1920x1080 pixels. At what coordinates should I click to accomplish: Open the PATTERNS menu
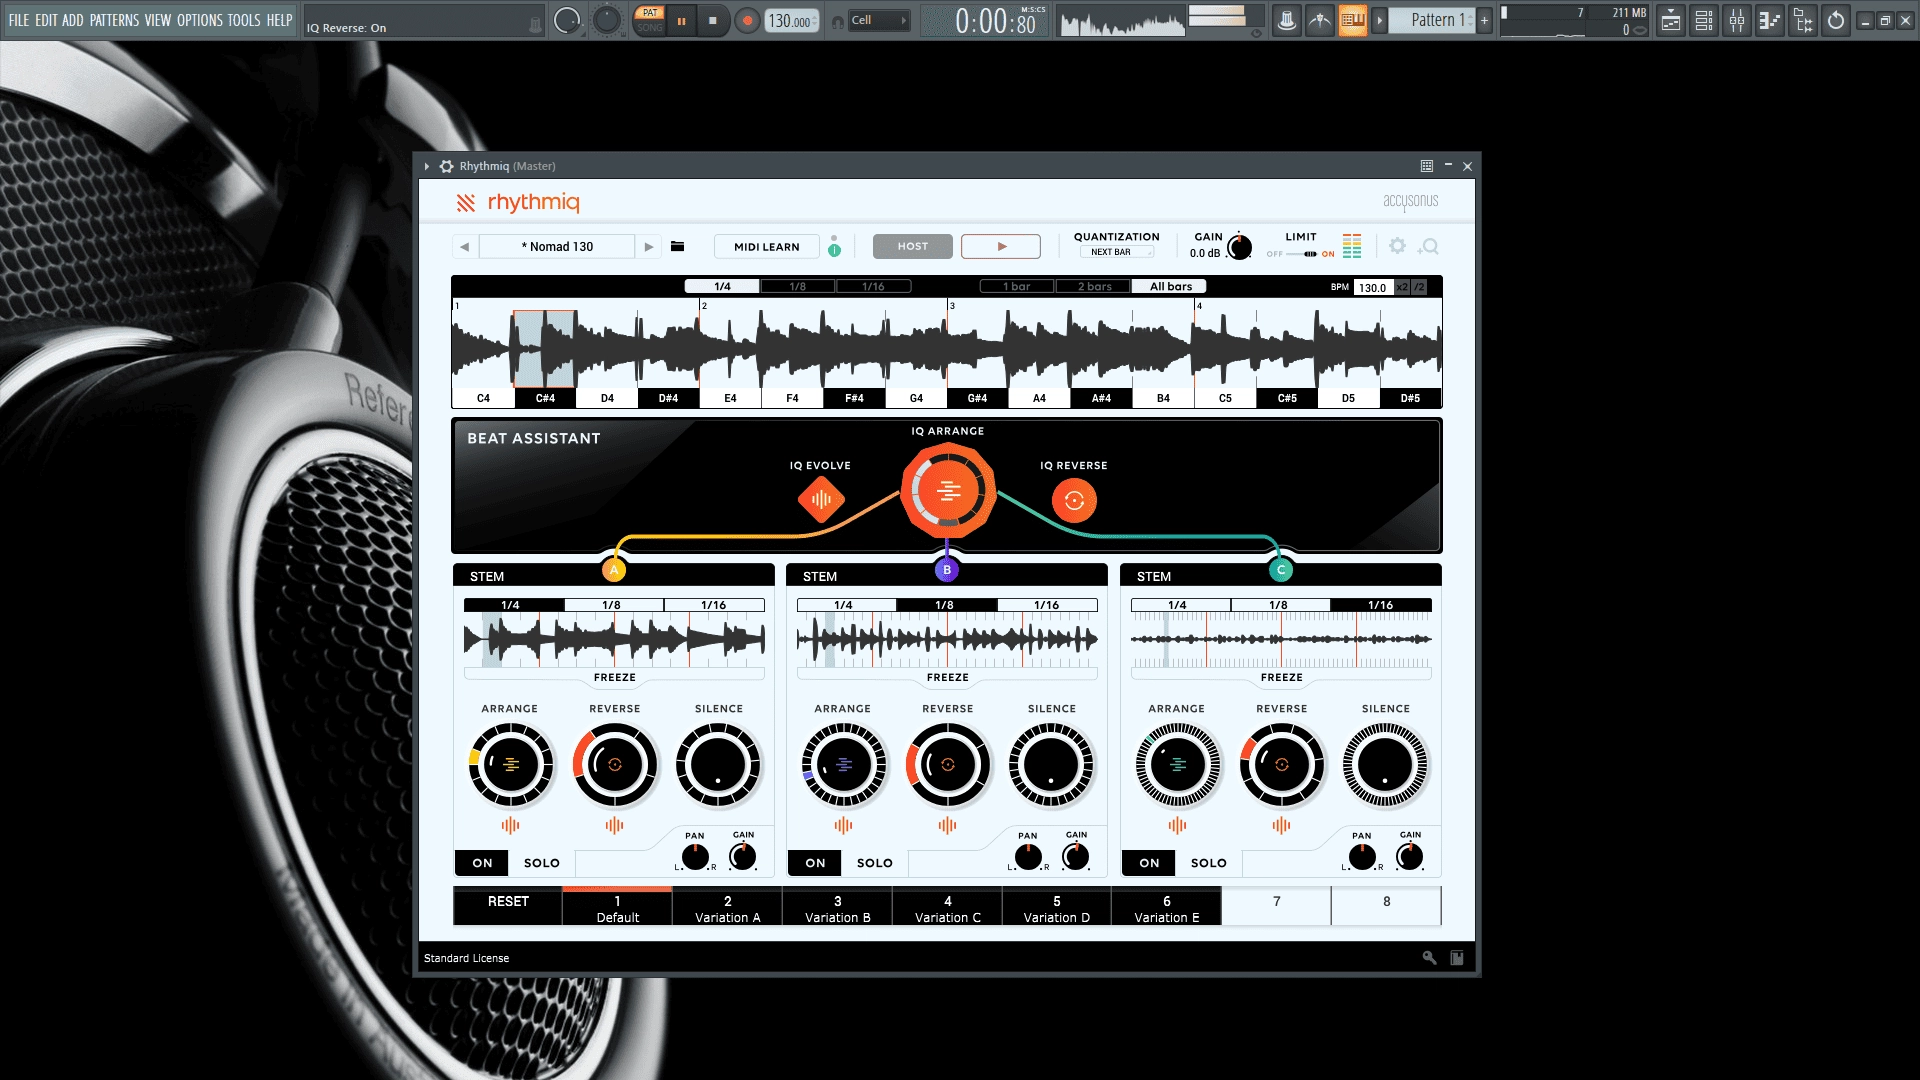(x=114, y=20)
